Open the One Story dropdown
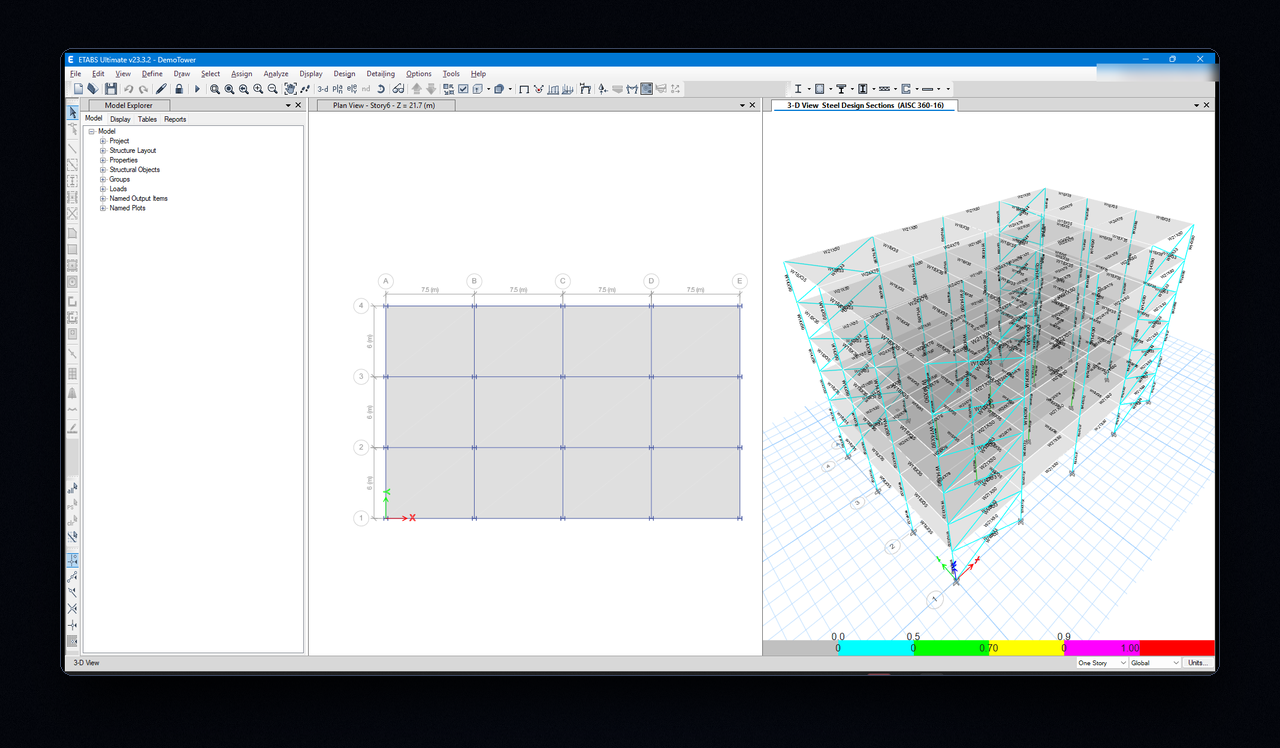Viewport: 1280px width, 748px height. (x=1102, y=663)
